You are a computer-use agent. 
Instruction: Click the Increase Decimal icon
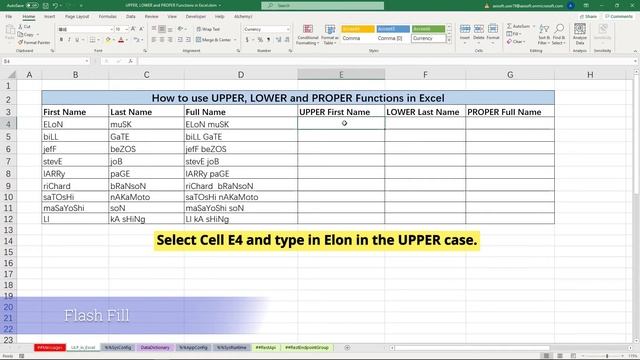pyautogui.click(x=278, y=40)
